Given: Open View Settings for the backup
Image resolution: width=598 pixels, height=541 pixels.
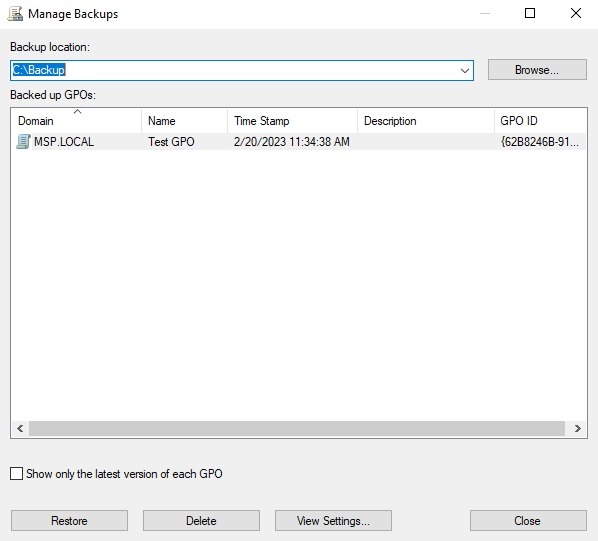Looking at the screenshot, I should tap(333, 520).
